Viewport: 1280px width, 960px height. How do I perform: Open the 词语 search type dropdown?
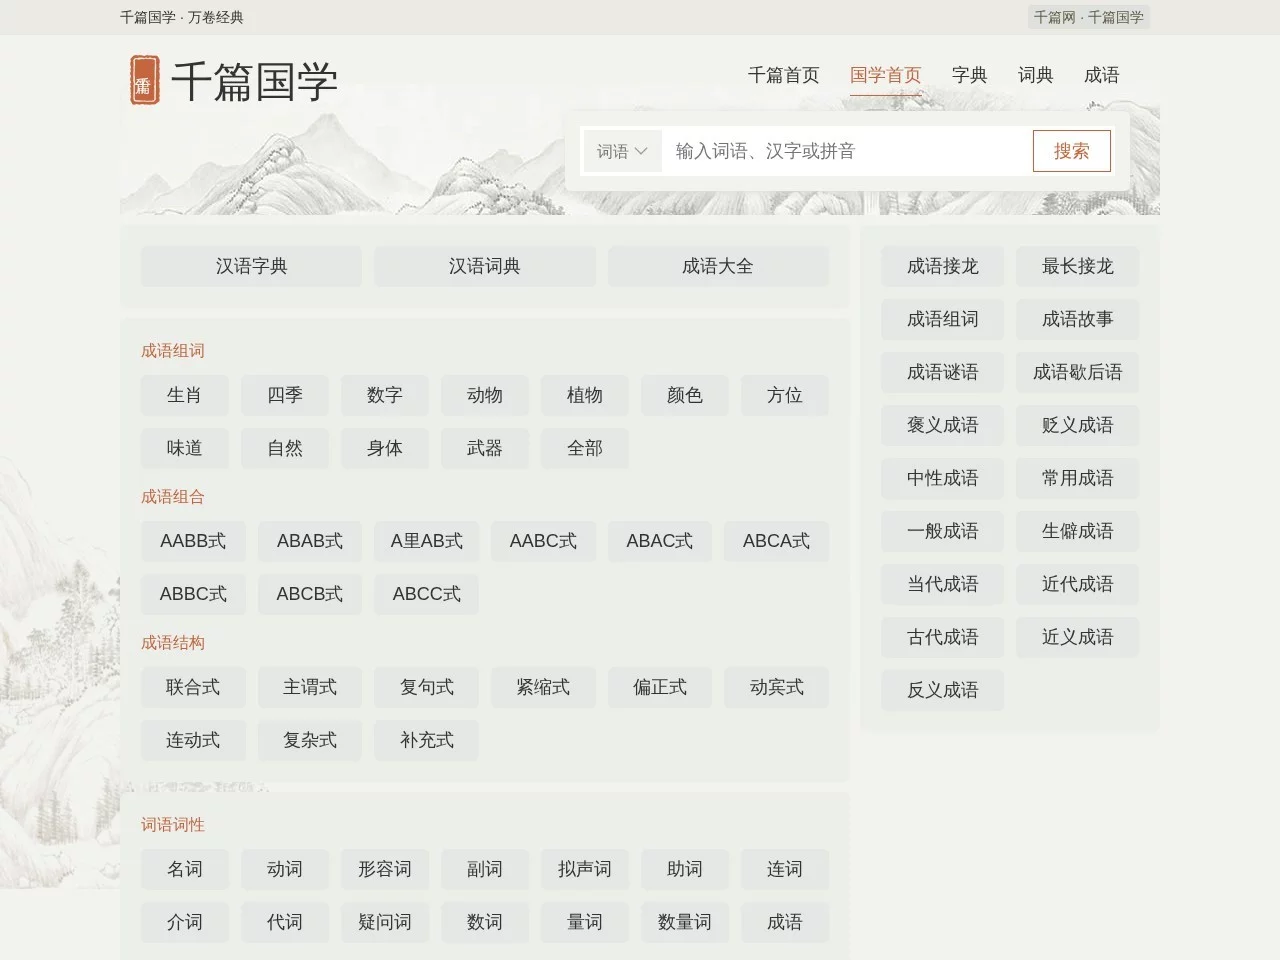click(621, 151)
